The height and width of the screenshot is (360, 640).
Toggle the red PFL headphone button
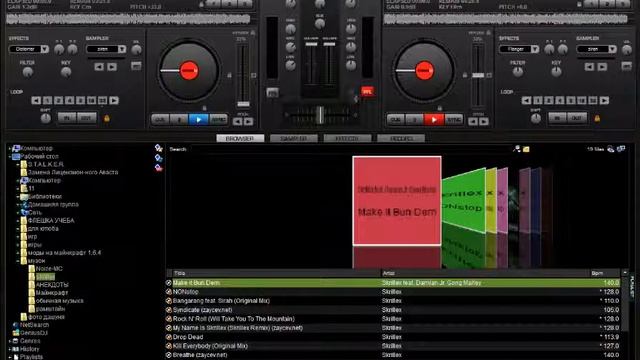coord(367,91)
